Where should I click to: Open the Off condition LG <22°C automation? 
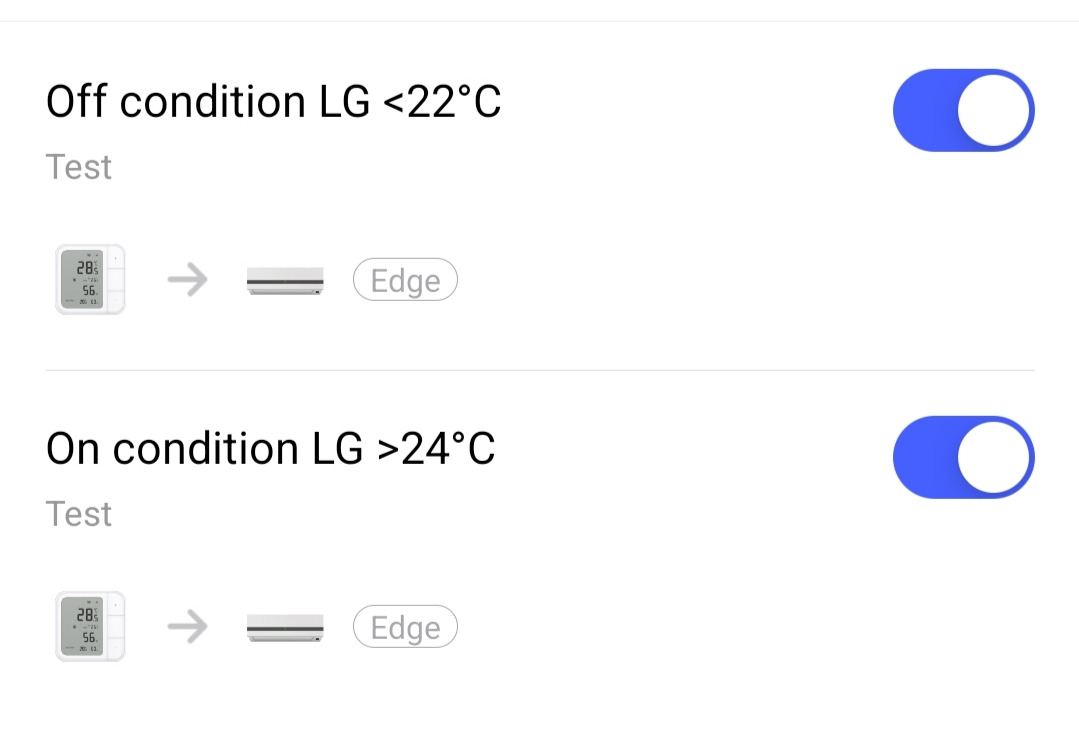pyautogui.click(x=273, y=102)
